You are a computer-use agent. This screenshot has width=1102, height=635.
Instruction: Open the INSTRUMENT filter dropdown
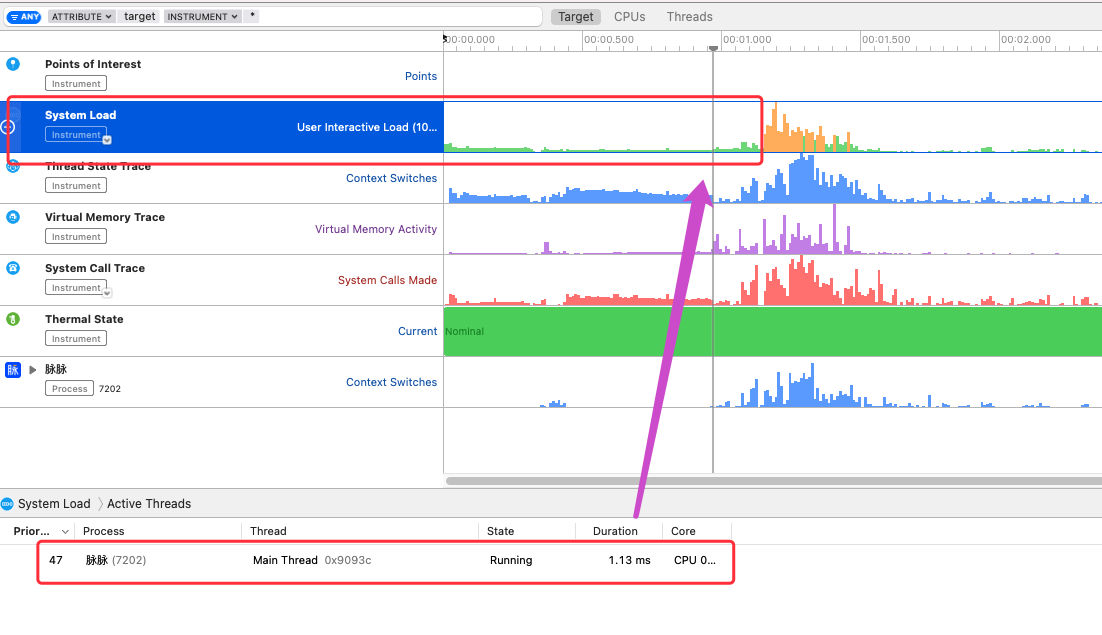(202, 16)
